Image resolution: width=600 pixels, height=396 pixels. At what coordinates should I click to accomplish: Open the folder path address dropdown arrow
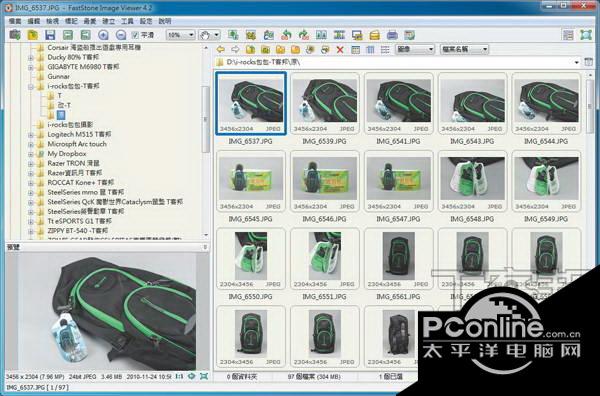pos(576,62)
